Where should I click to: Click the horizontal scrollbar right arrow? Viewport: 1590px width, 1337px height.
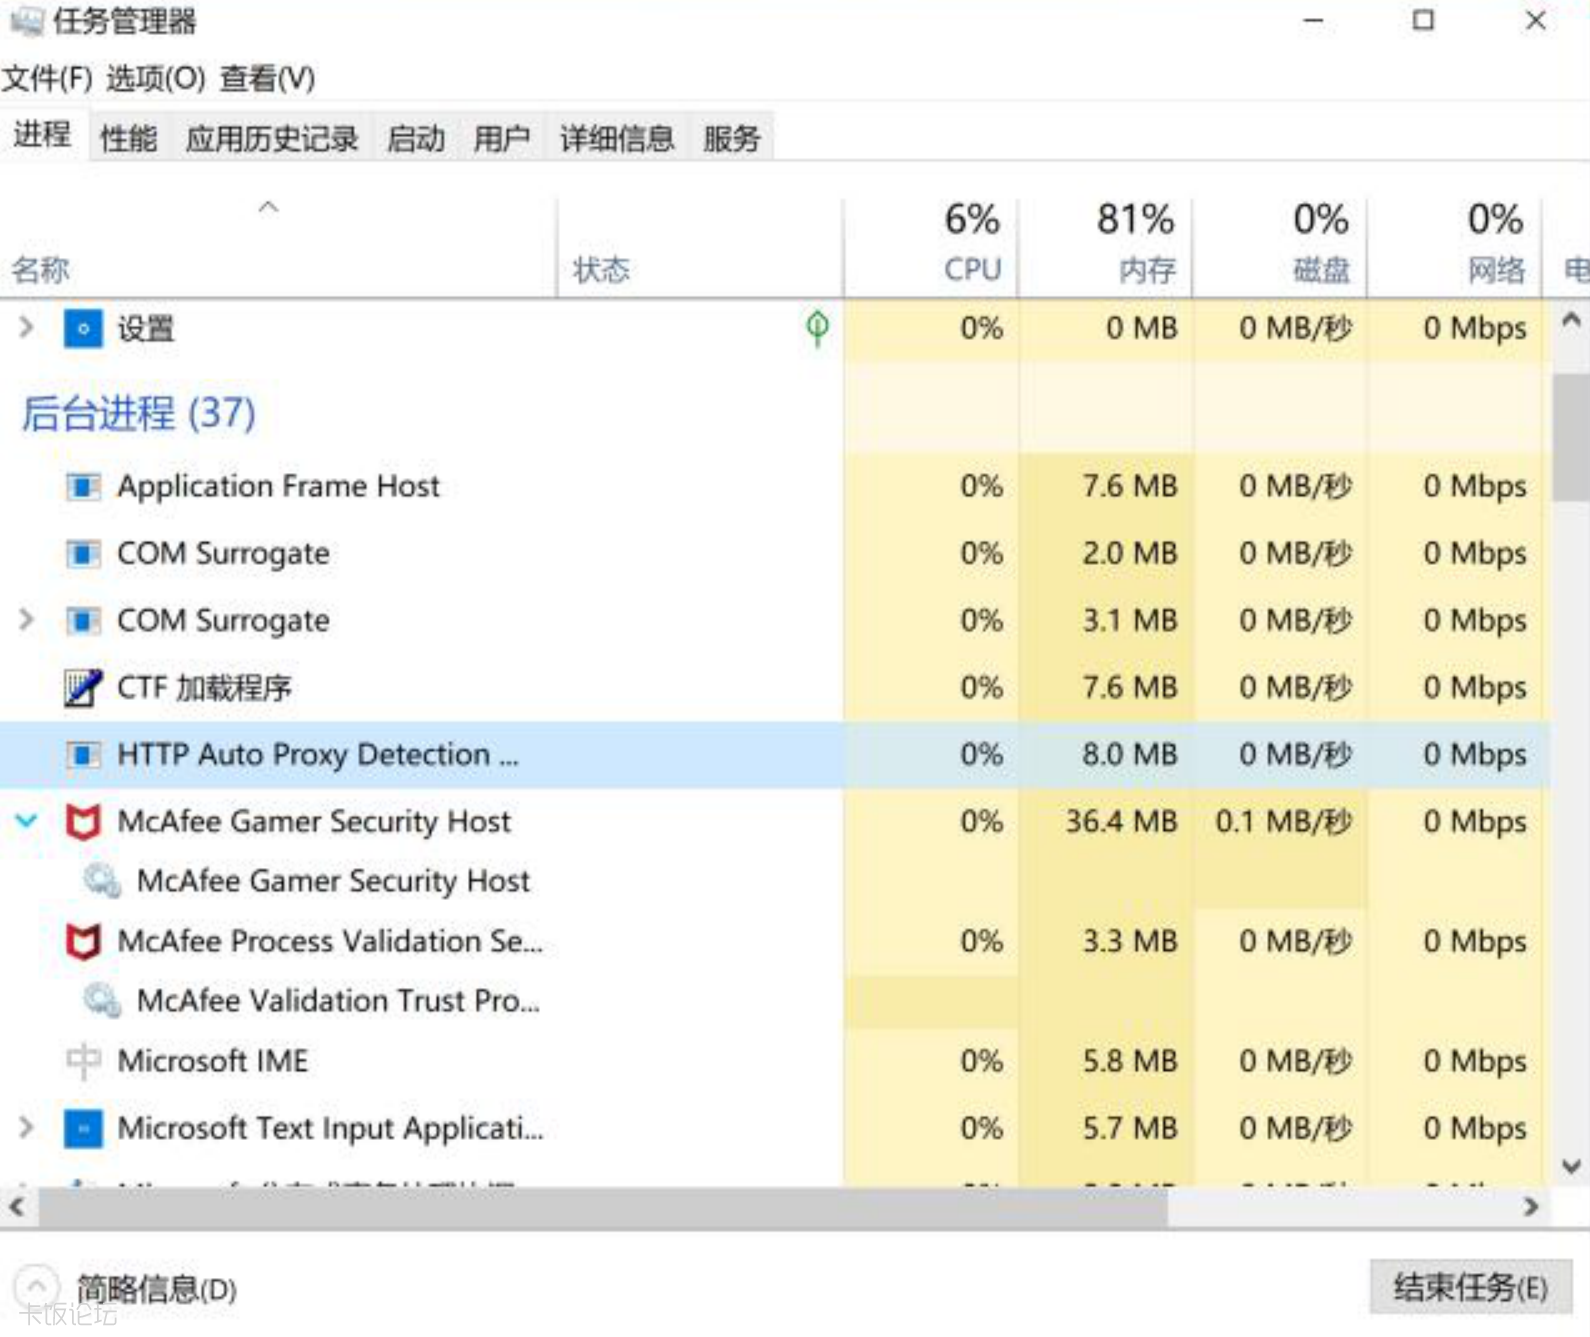(x=1530, y=1207)
